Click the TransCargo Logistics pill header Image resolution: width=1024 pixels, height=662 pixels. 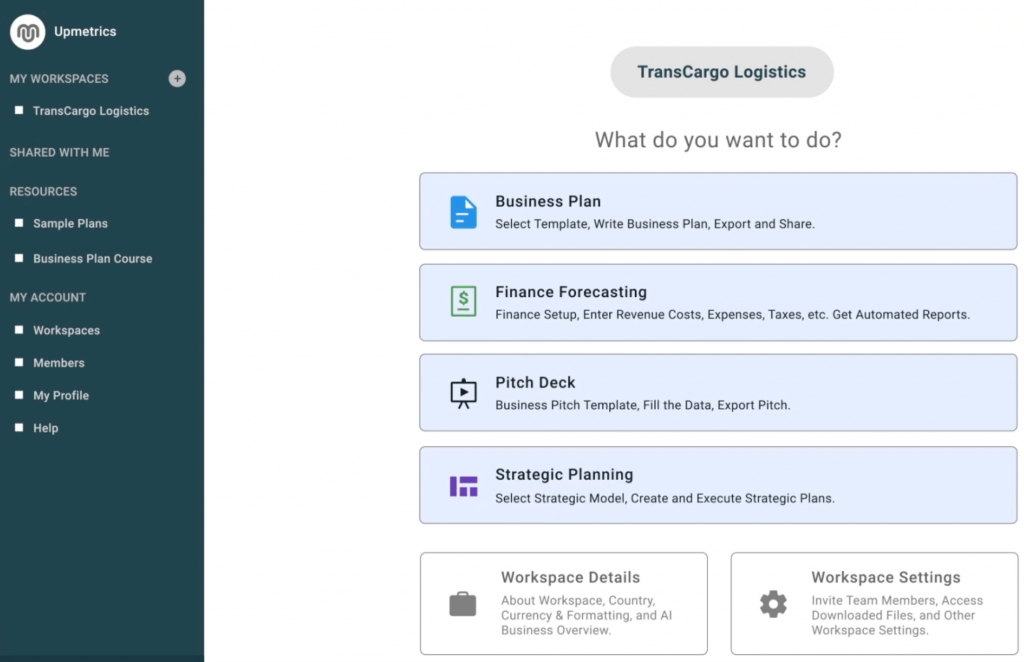722,72
